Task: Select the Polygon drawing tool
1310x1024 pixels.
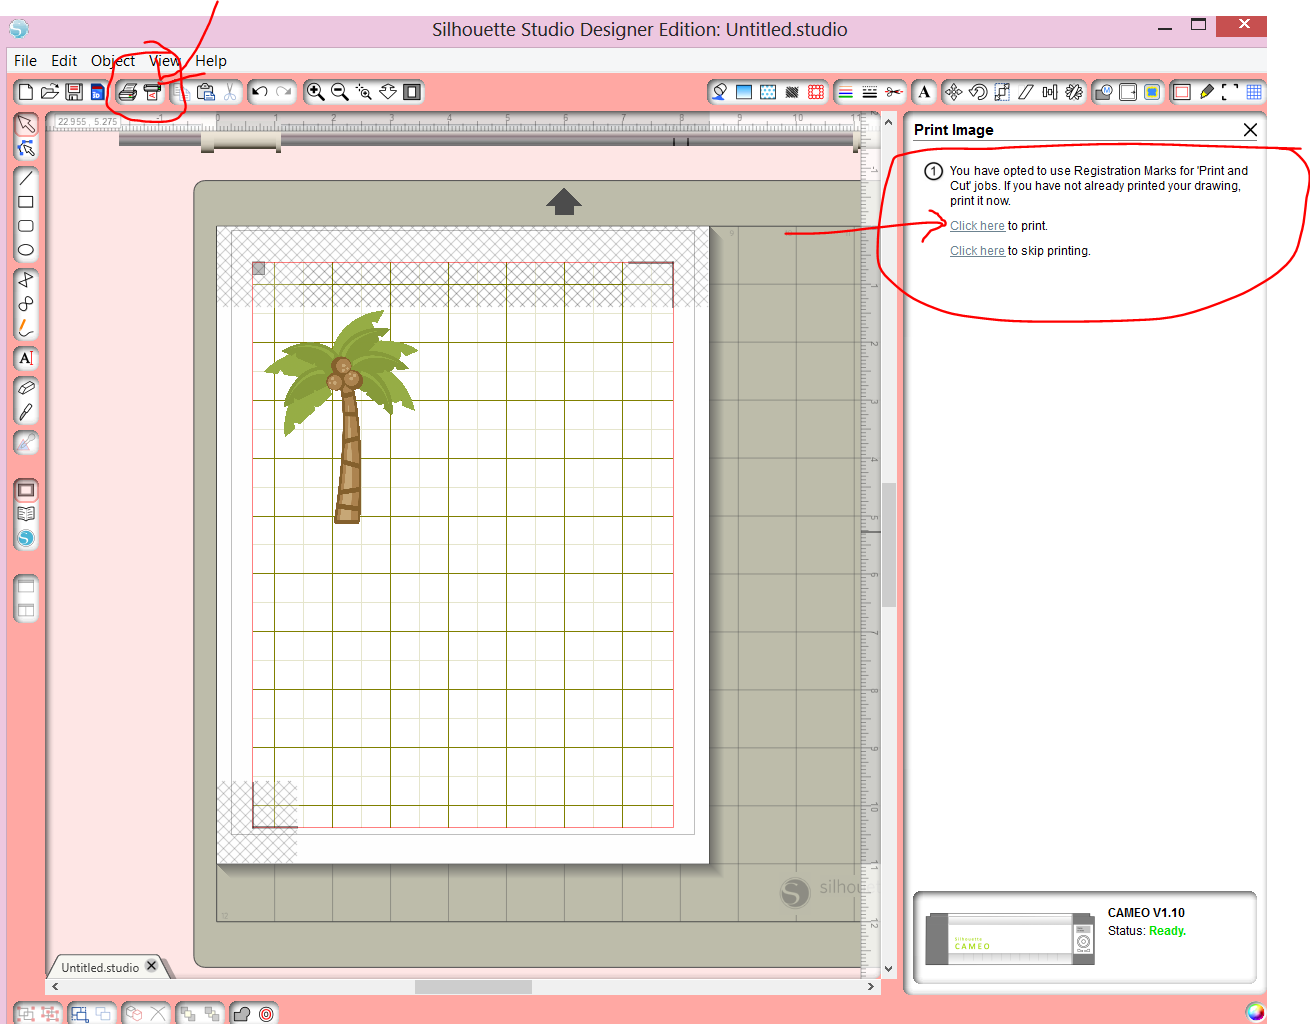Action: (26, 279)
